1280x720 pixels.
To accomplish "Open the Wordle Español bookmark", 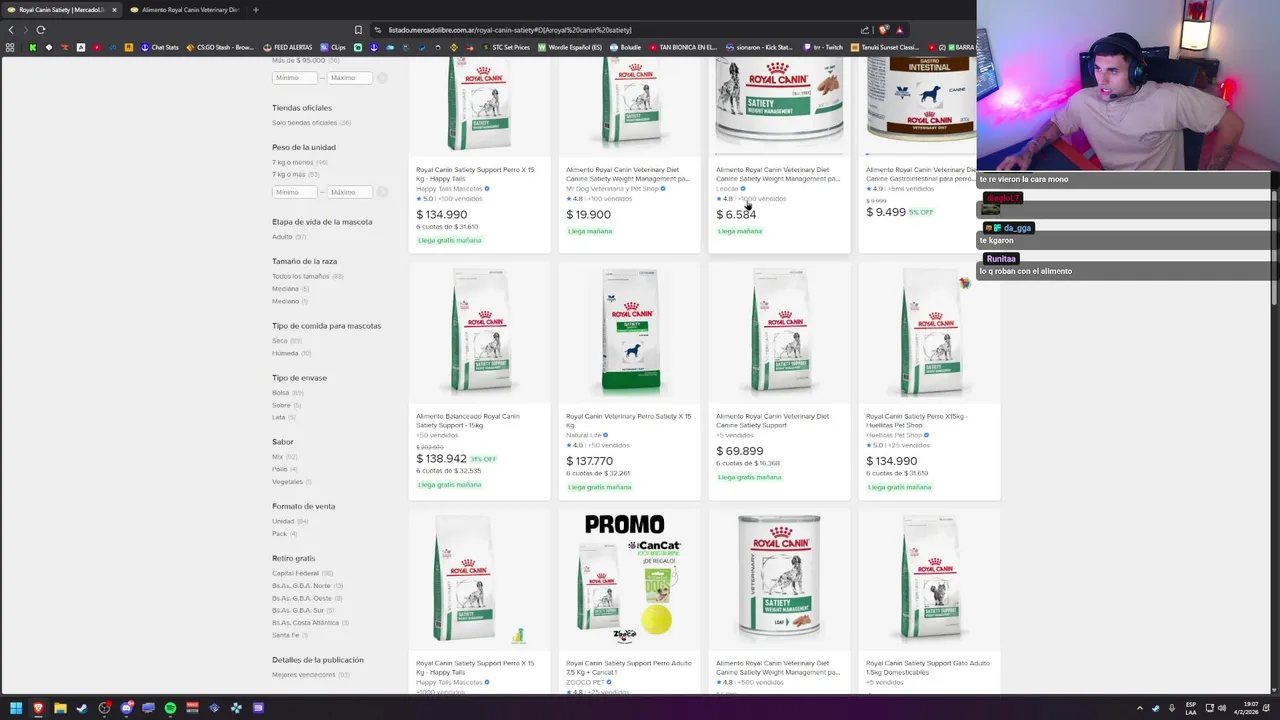I will point(570,47).
